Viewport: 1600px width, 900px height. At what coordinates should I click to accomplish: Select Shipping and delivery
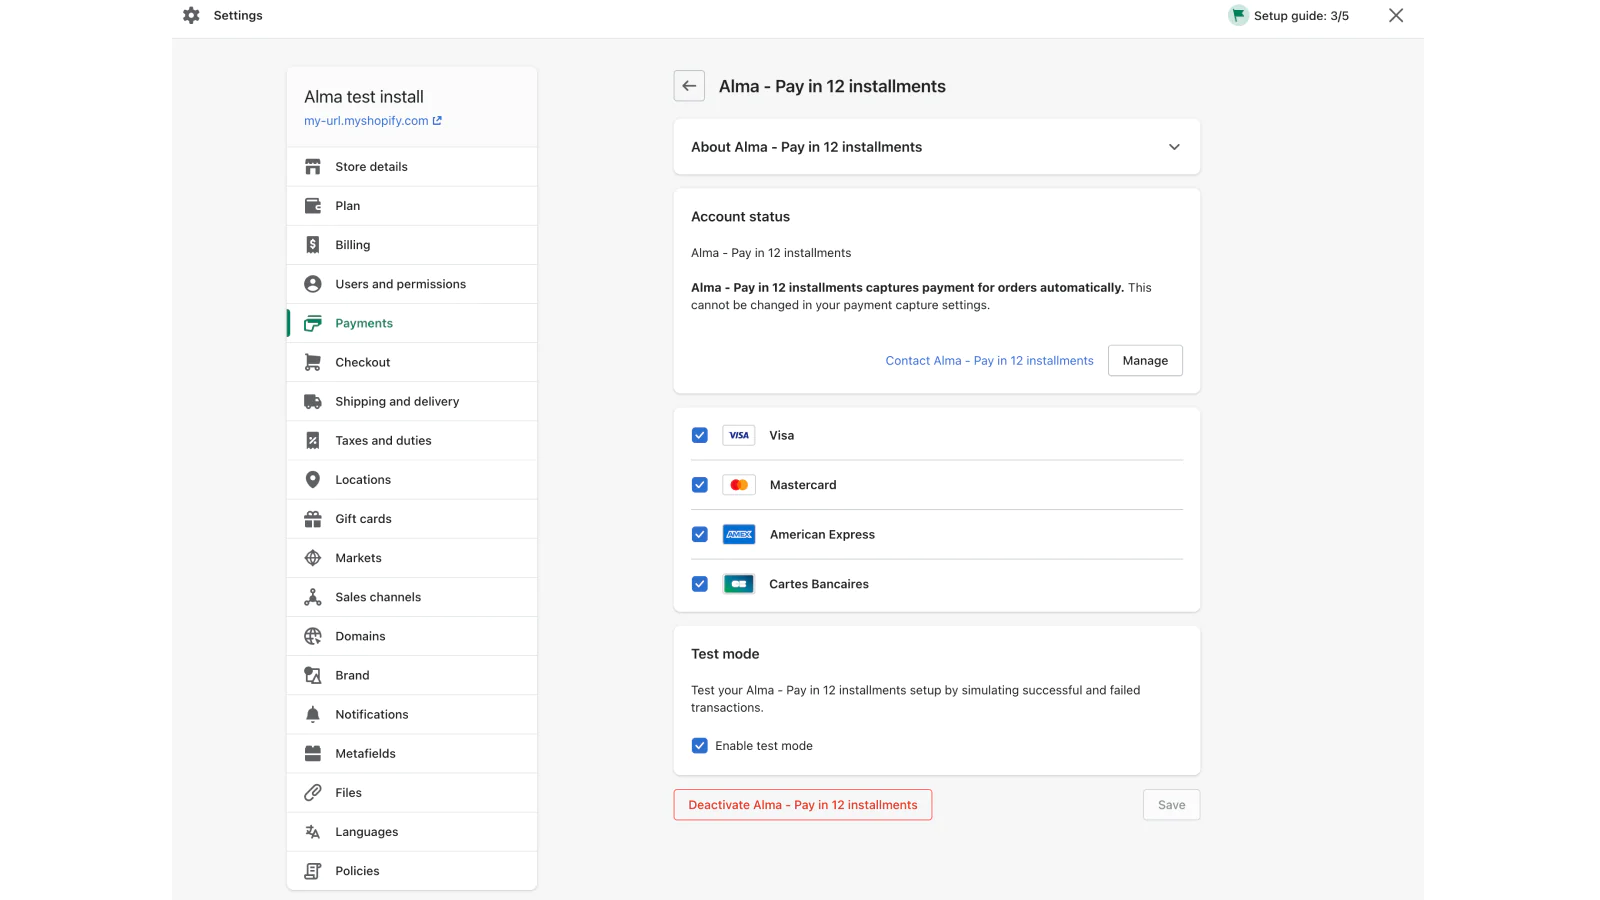click(x=412, y=401)
